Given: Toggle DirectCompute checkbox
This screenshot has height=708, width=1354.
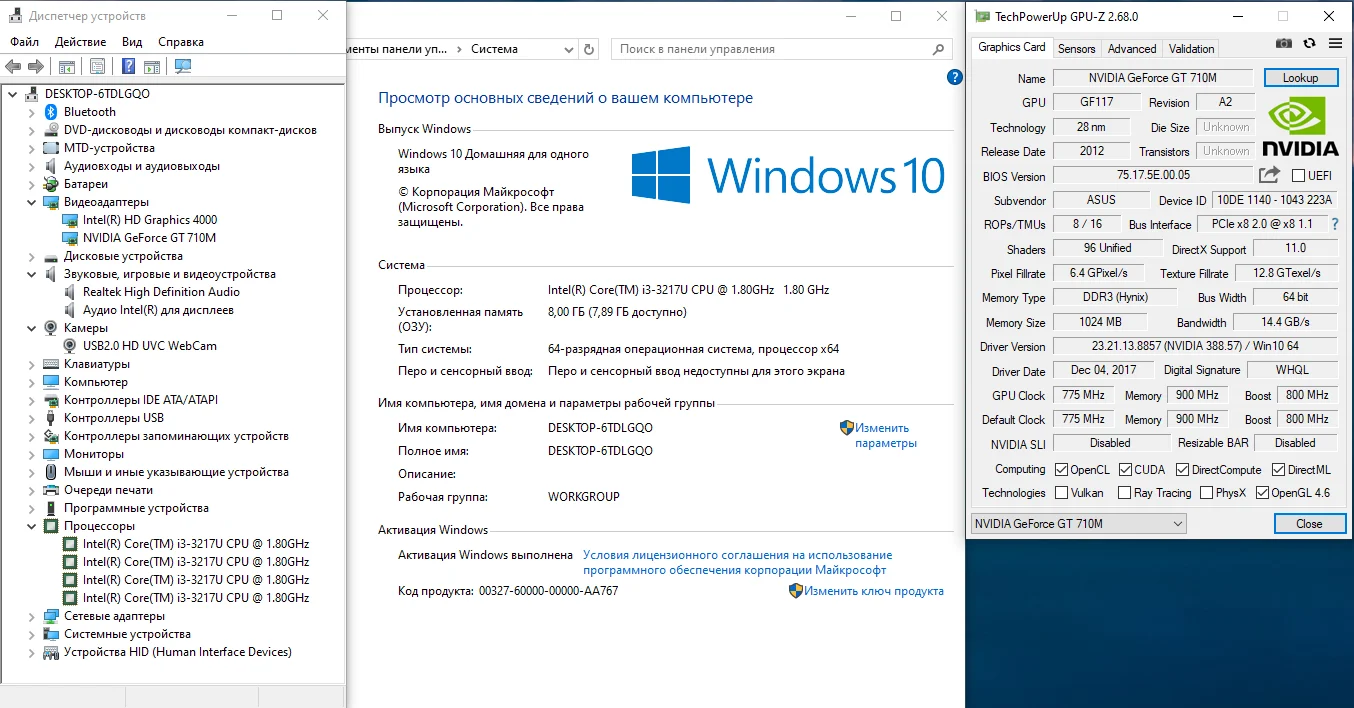Looking at the screenshot, I should click(1182, 469).
